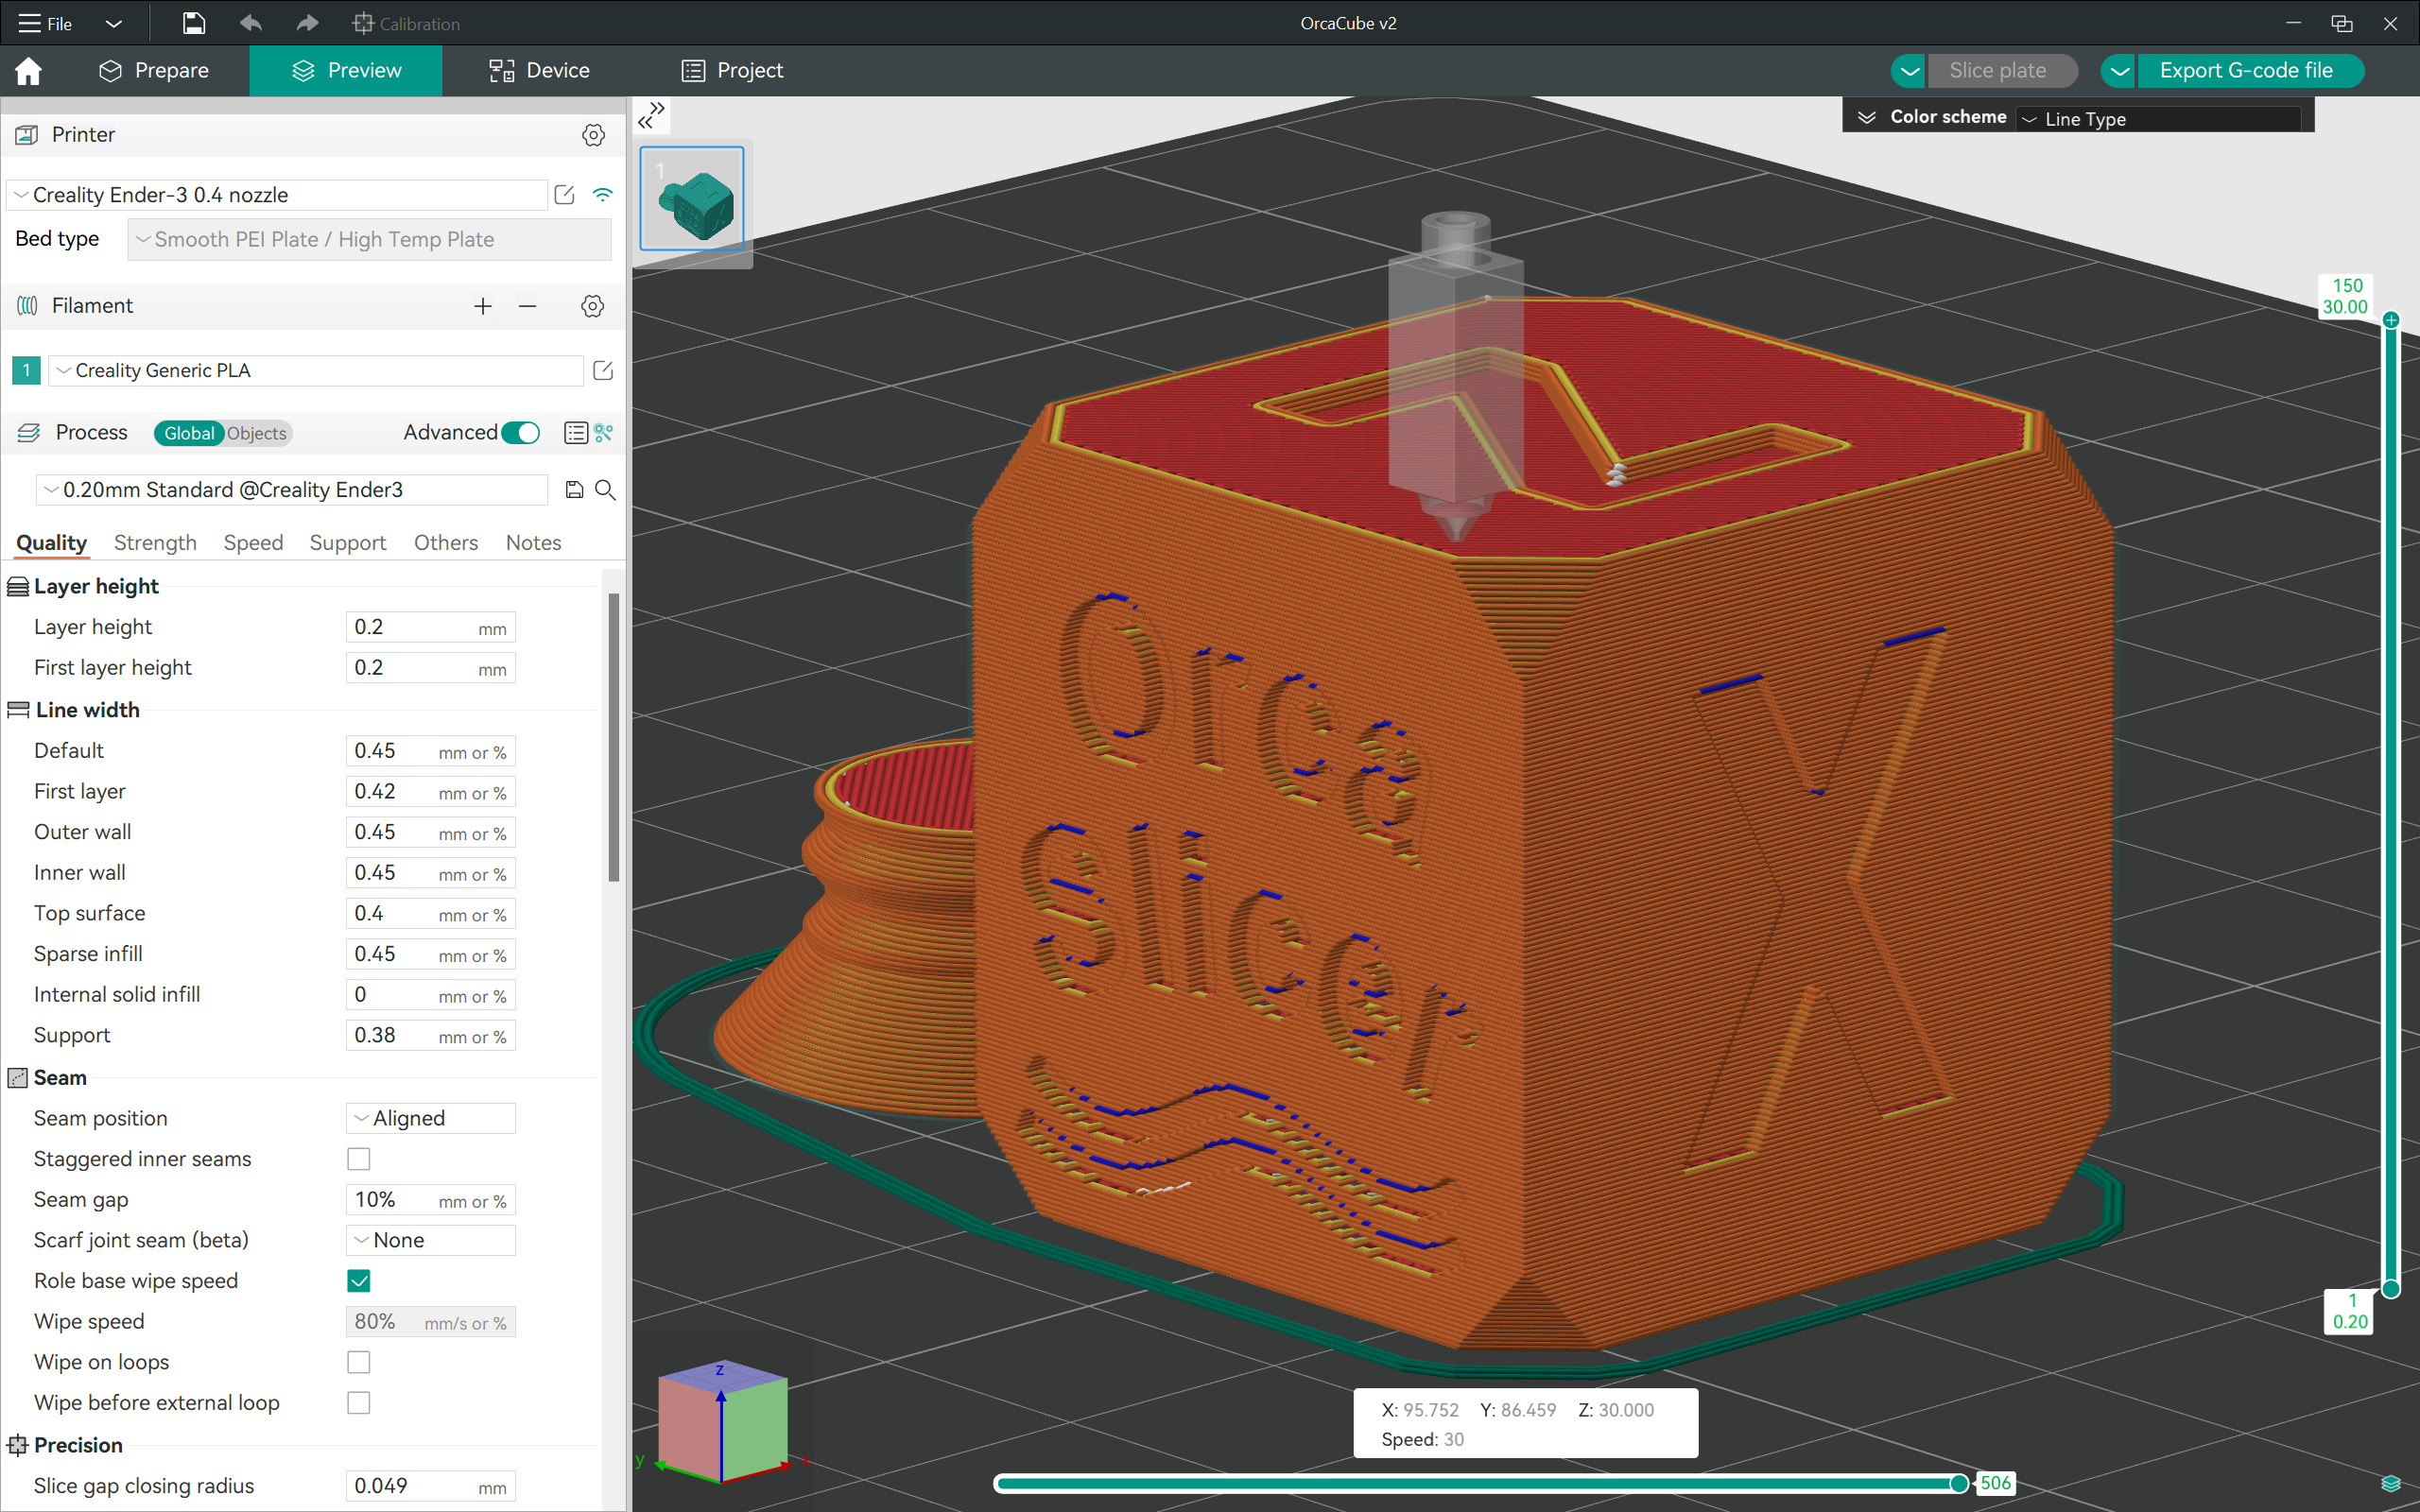
Task: Search process settings with magnifier icon
Action: pos(605,490)
